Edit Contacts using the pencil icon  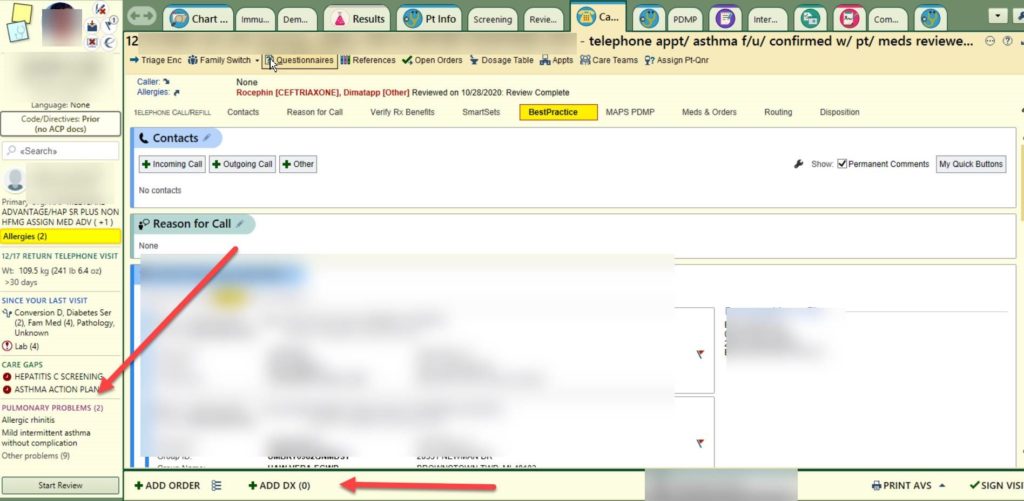coord(207,138)
